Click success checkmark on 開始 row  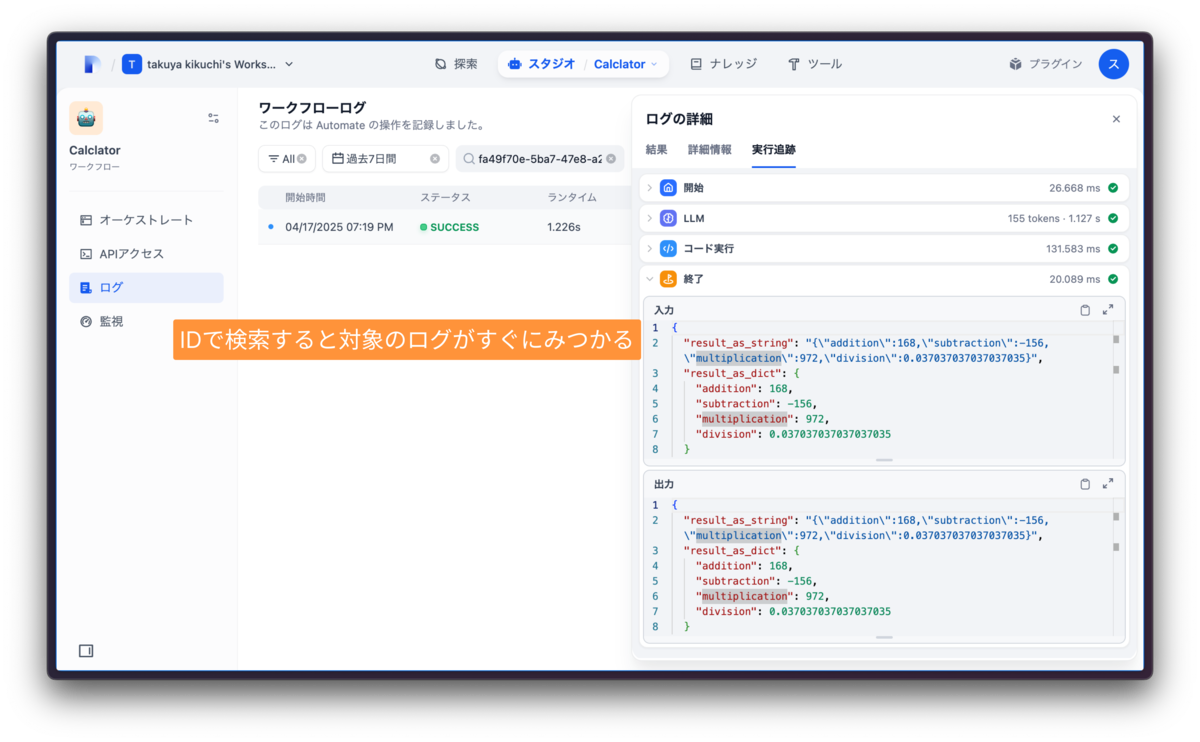pyautogui.click(x=1113, y=188)
